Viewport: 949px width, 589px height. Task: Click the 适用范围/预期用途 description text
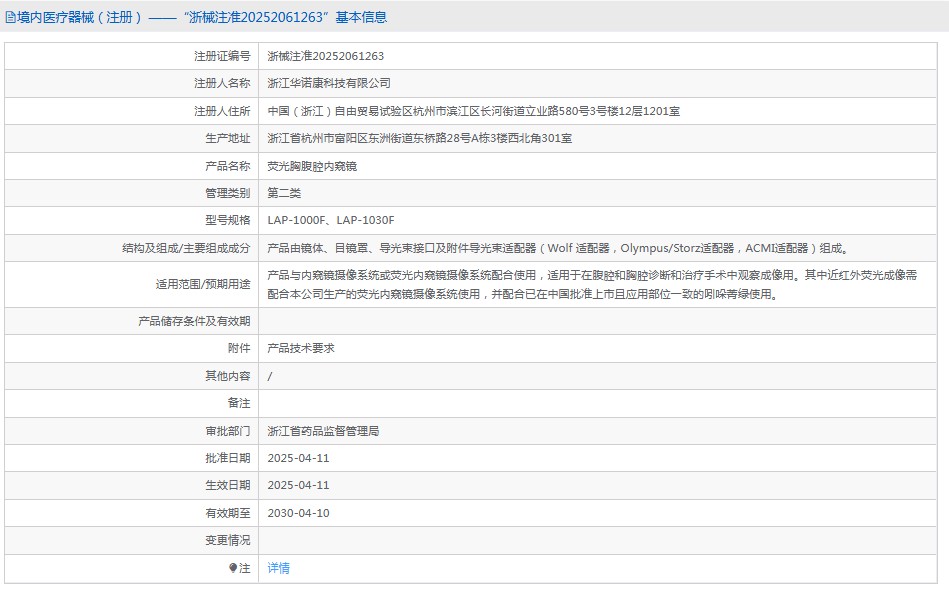click(x=592, y=284)
